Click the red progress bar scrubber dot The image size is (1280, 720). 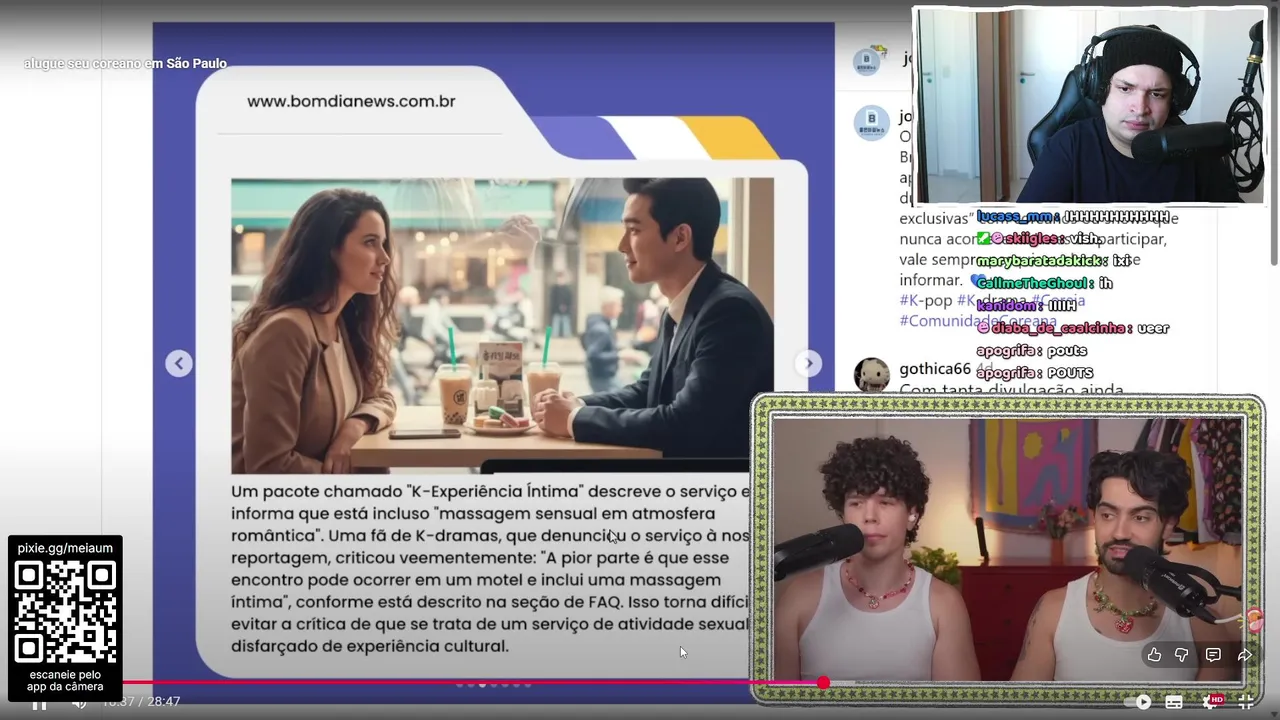[823, 683]
